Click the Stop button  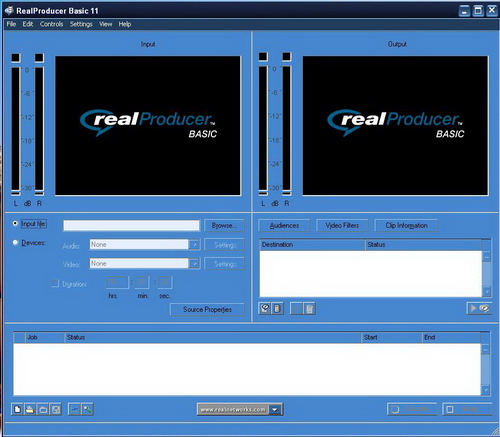(x=467, y=409)
